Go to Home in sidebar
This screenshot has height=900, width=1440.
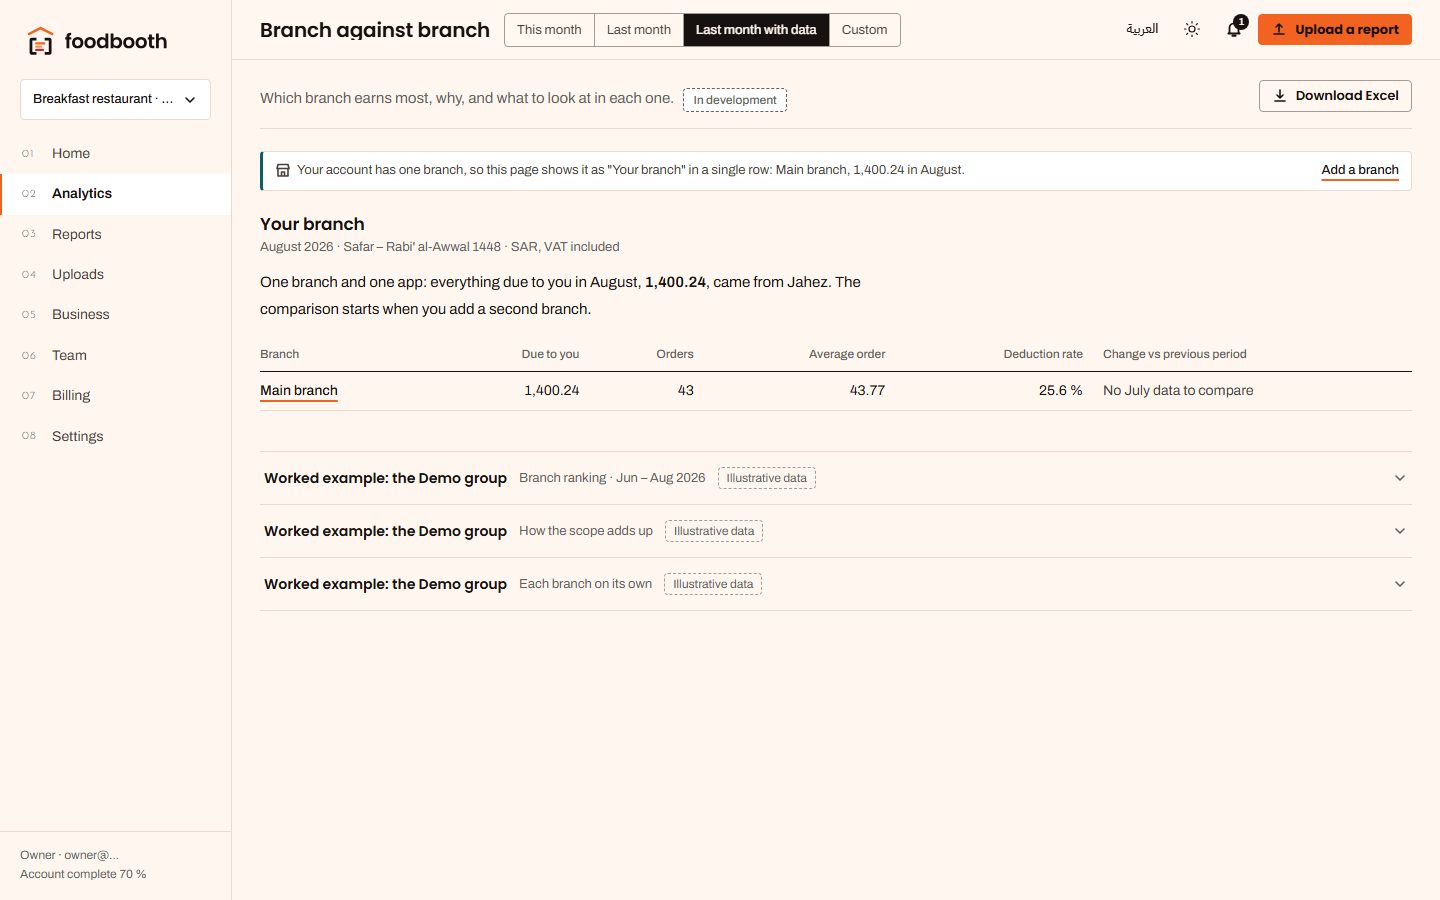click(115, 153)
